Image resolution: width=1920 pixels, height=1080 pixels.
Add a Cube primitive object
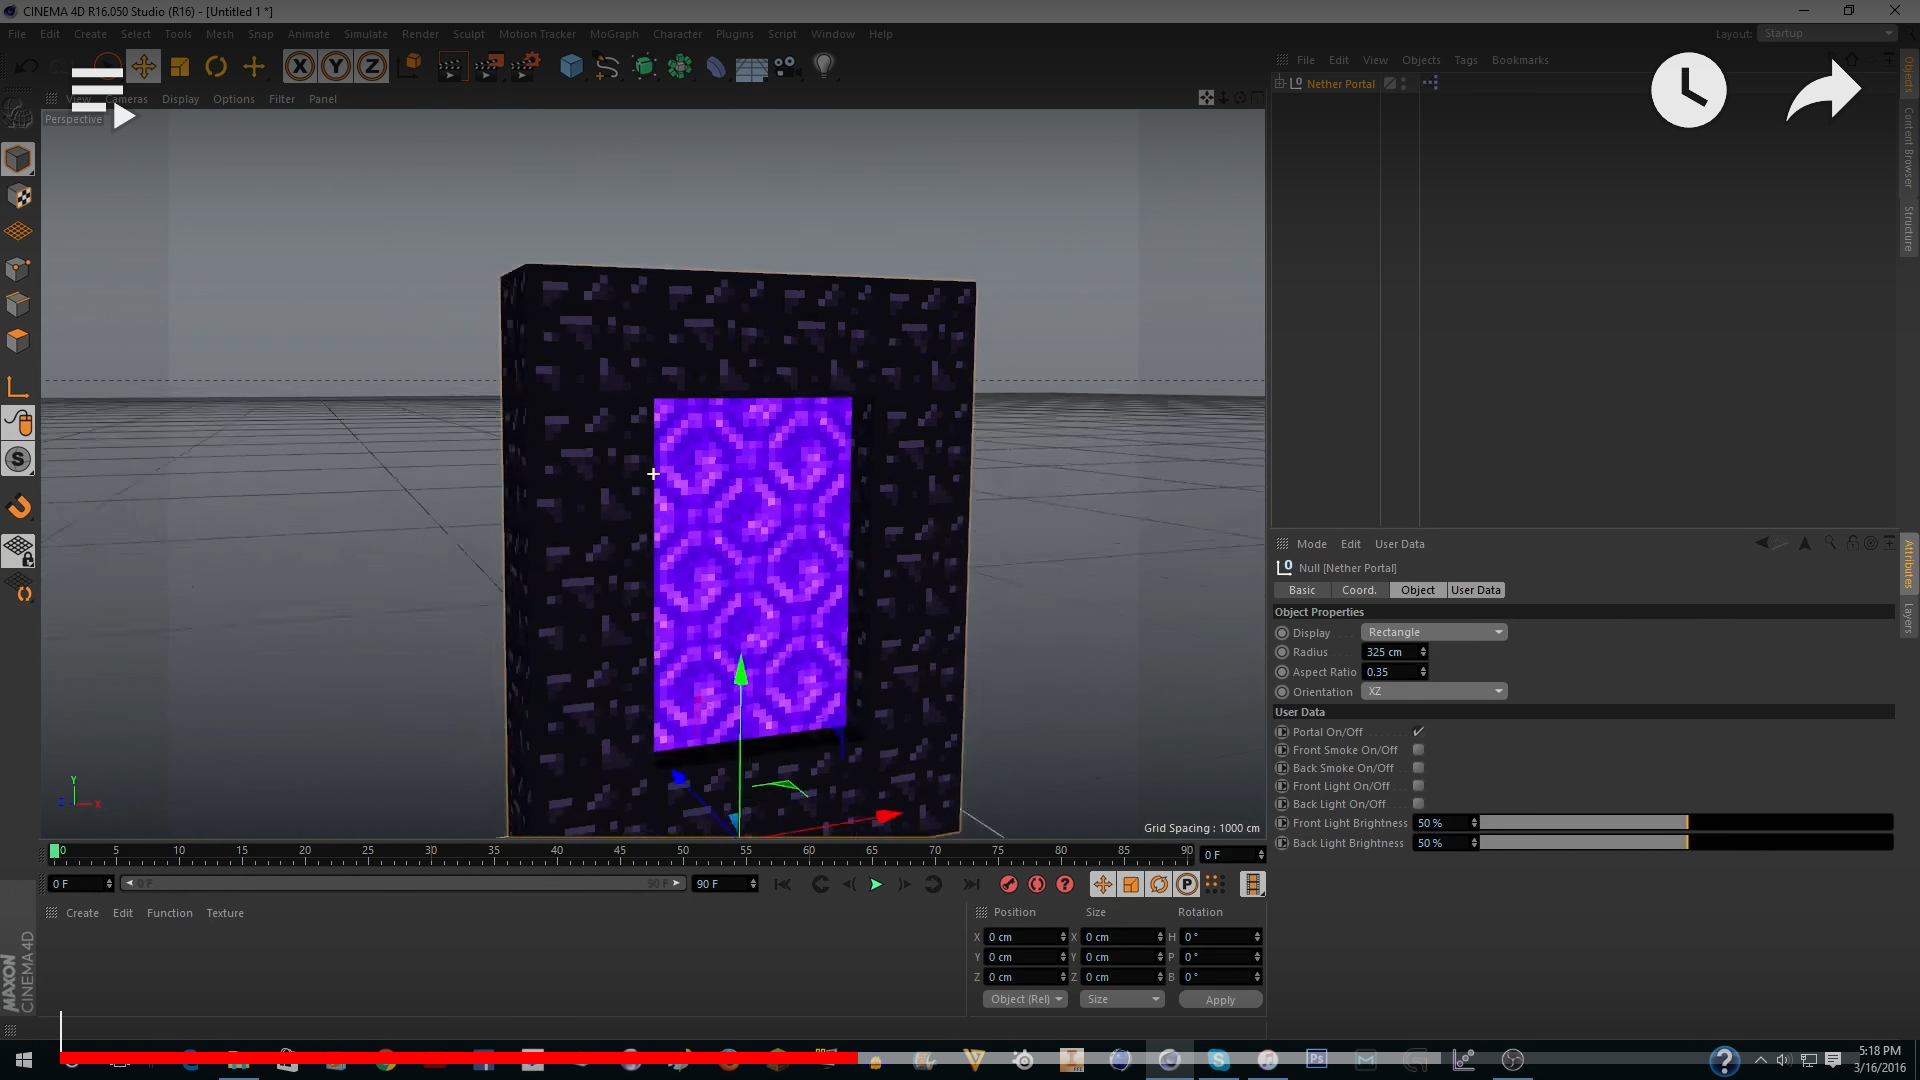pos(571,67)
